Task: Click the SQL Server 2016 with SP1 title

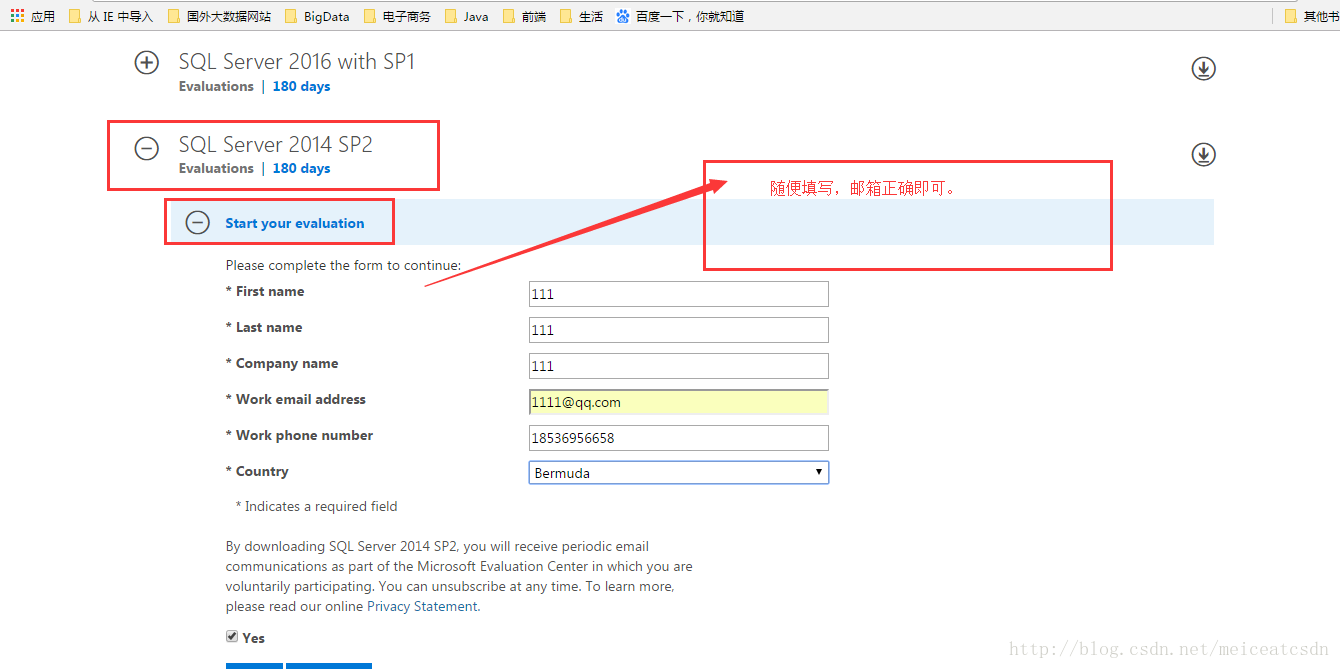Action: click(297, 61)
